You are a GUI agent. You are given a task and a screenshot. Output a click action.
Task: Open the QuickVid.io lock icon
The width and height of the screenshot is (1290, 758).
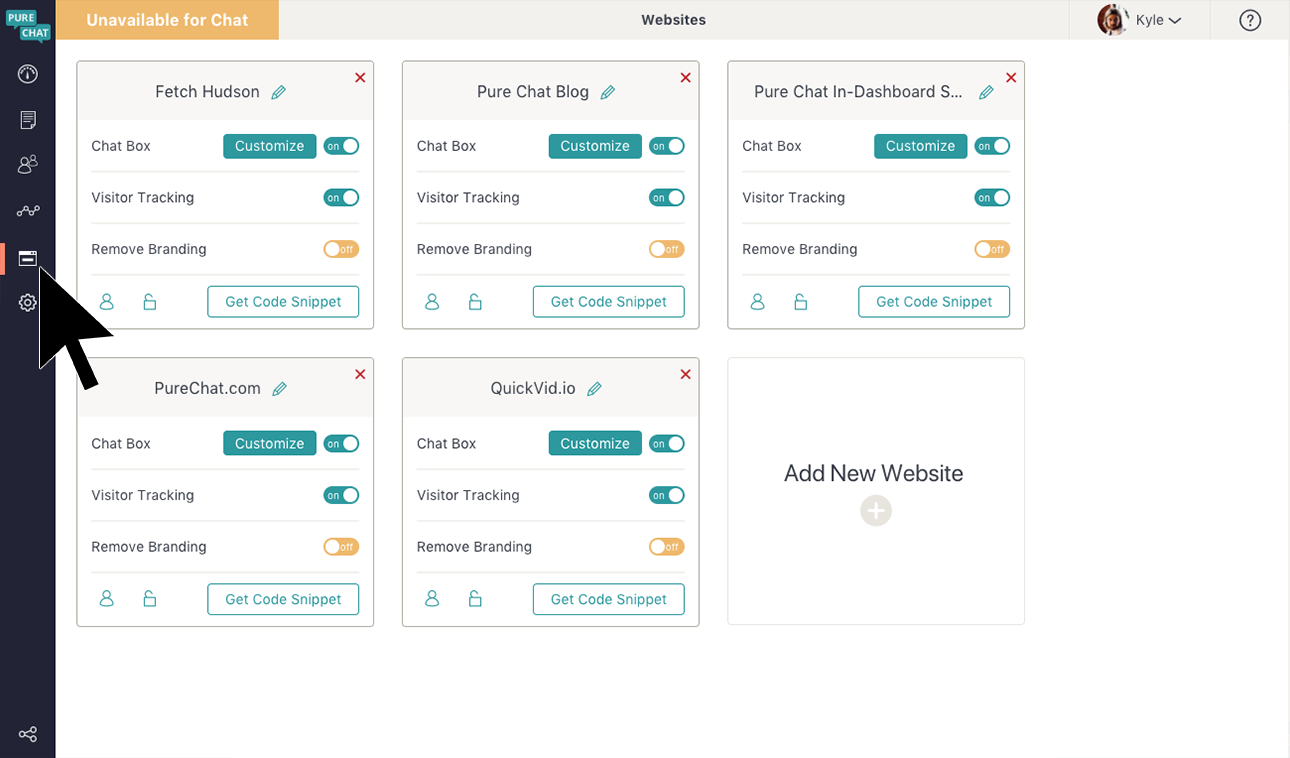pyautogui.click(x=476, y=599)
